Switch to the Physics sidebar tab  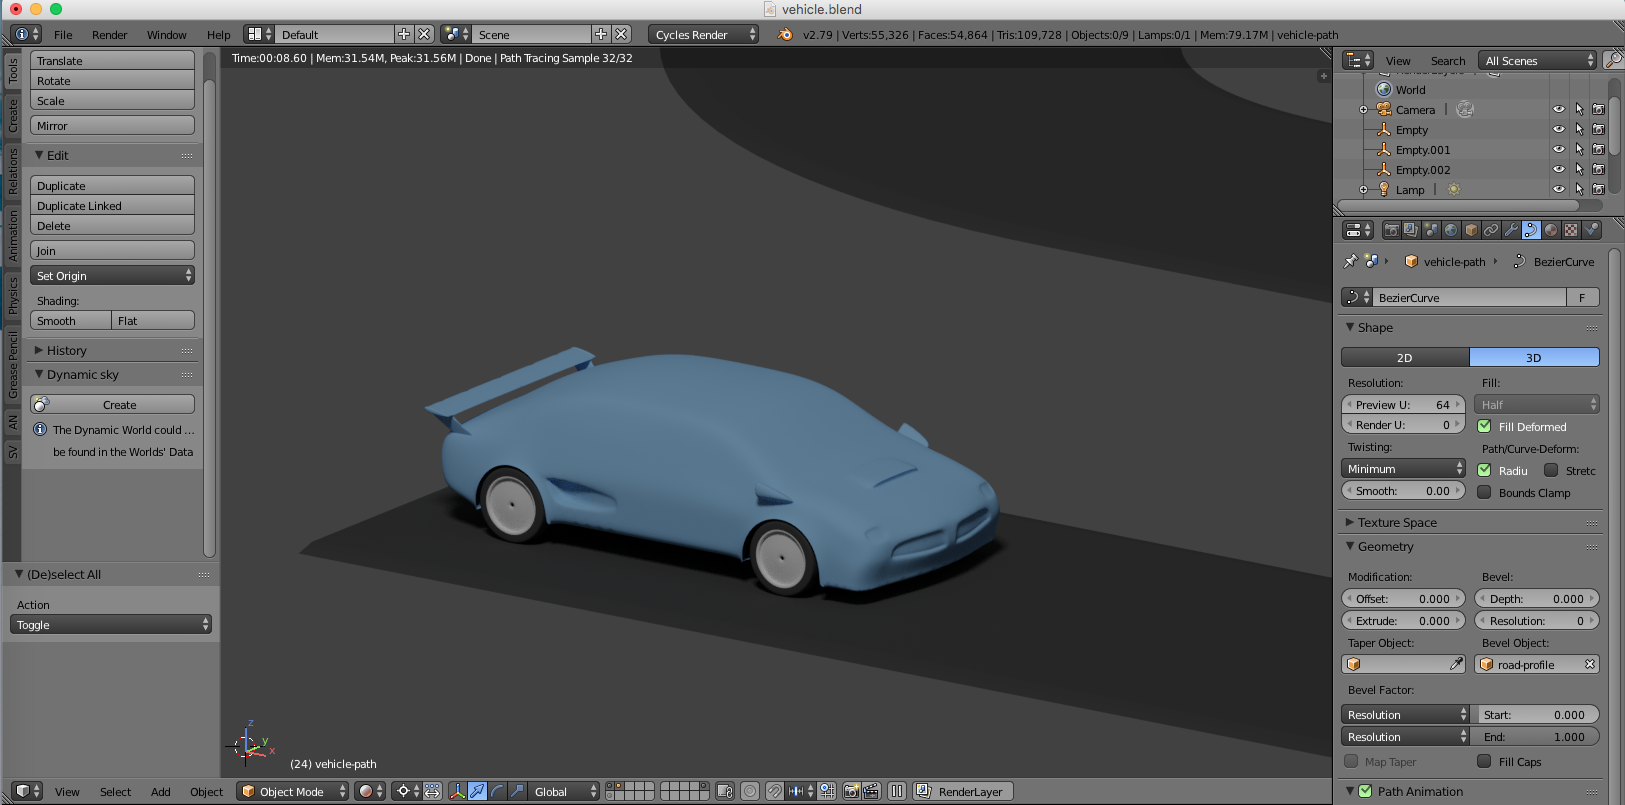(13, 296)
